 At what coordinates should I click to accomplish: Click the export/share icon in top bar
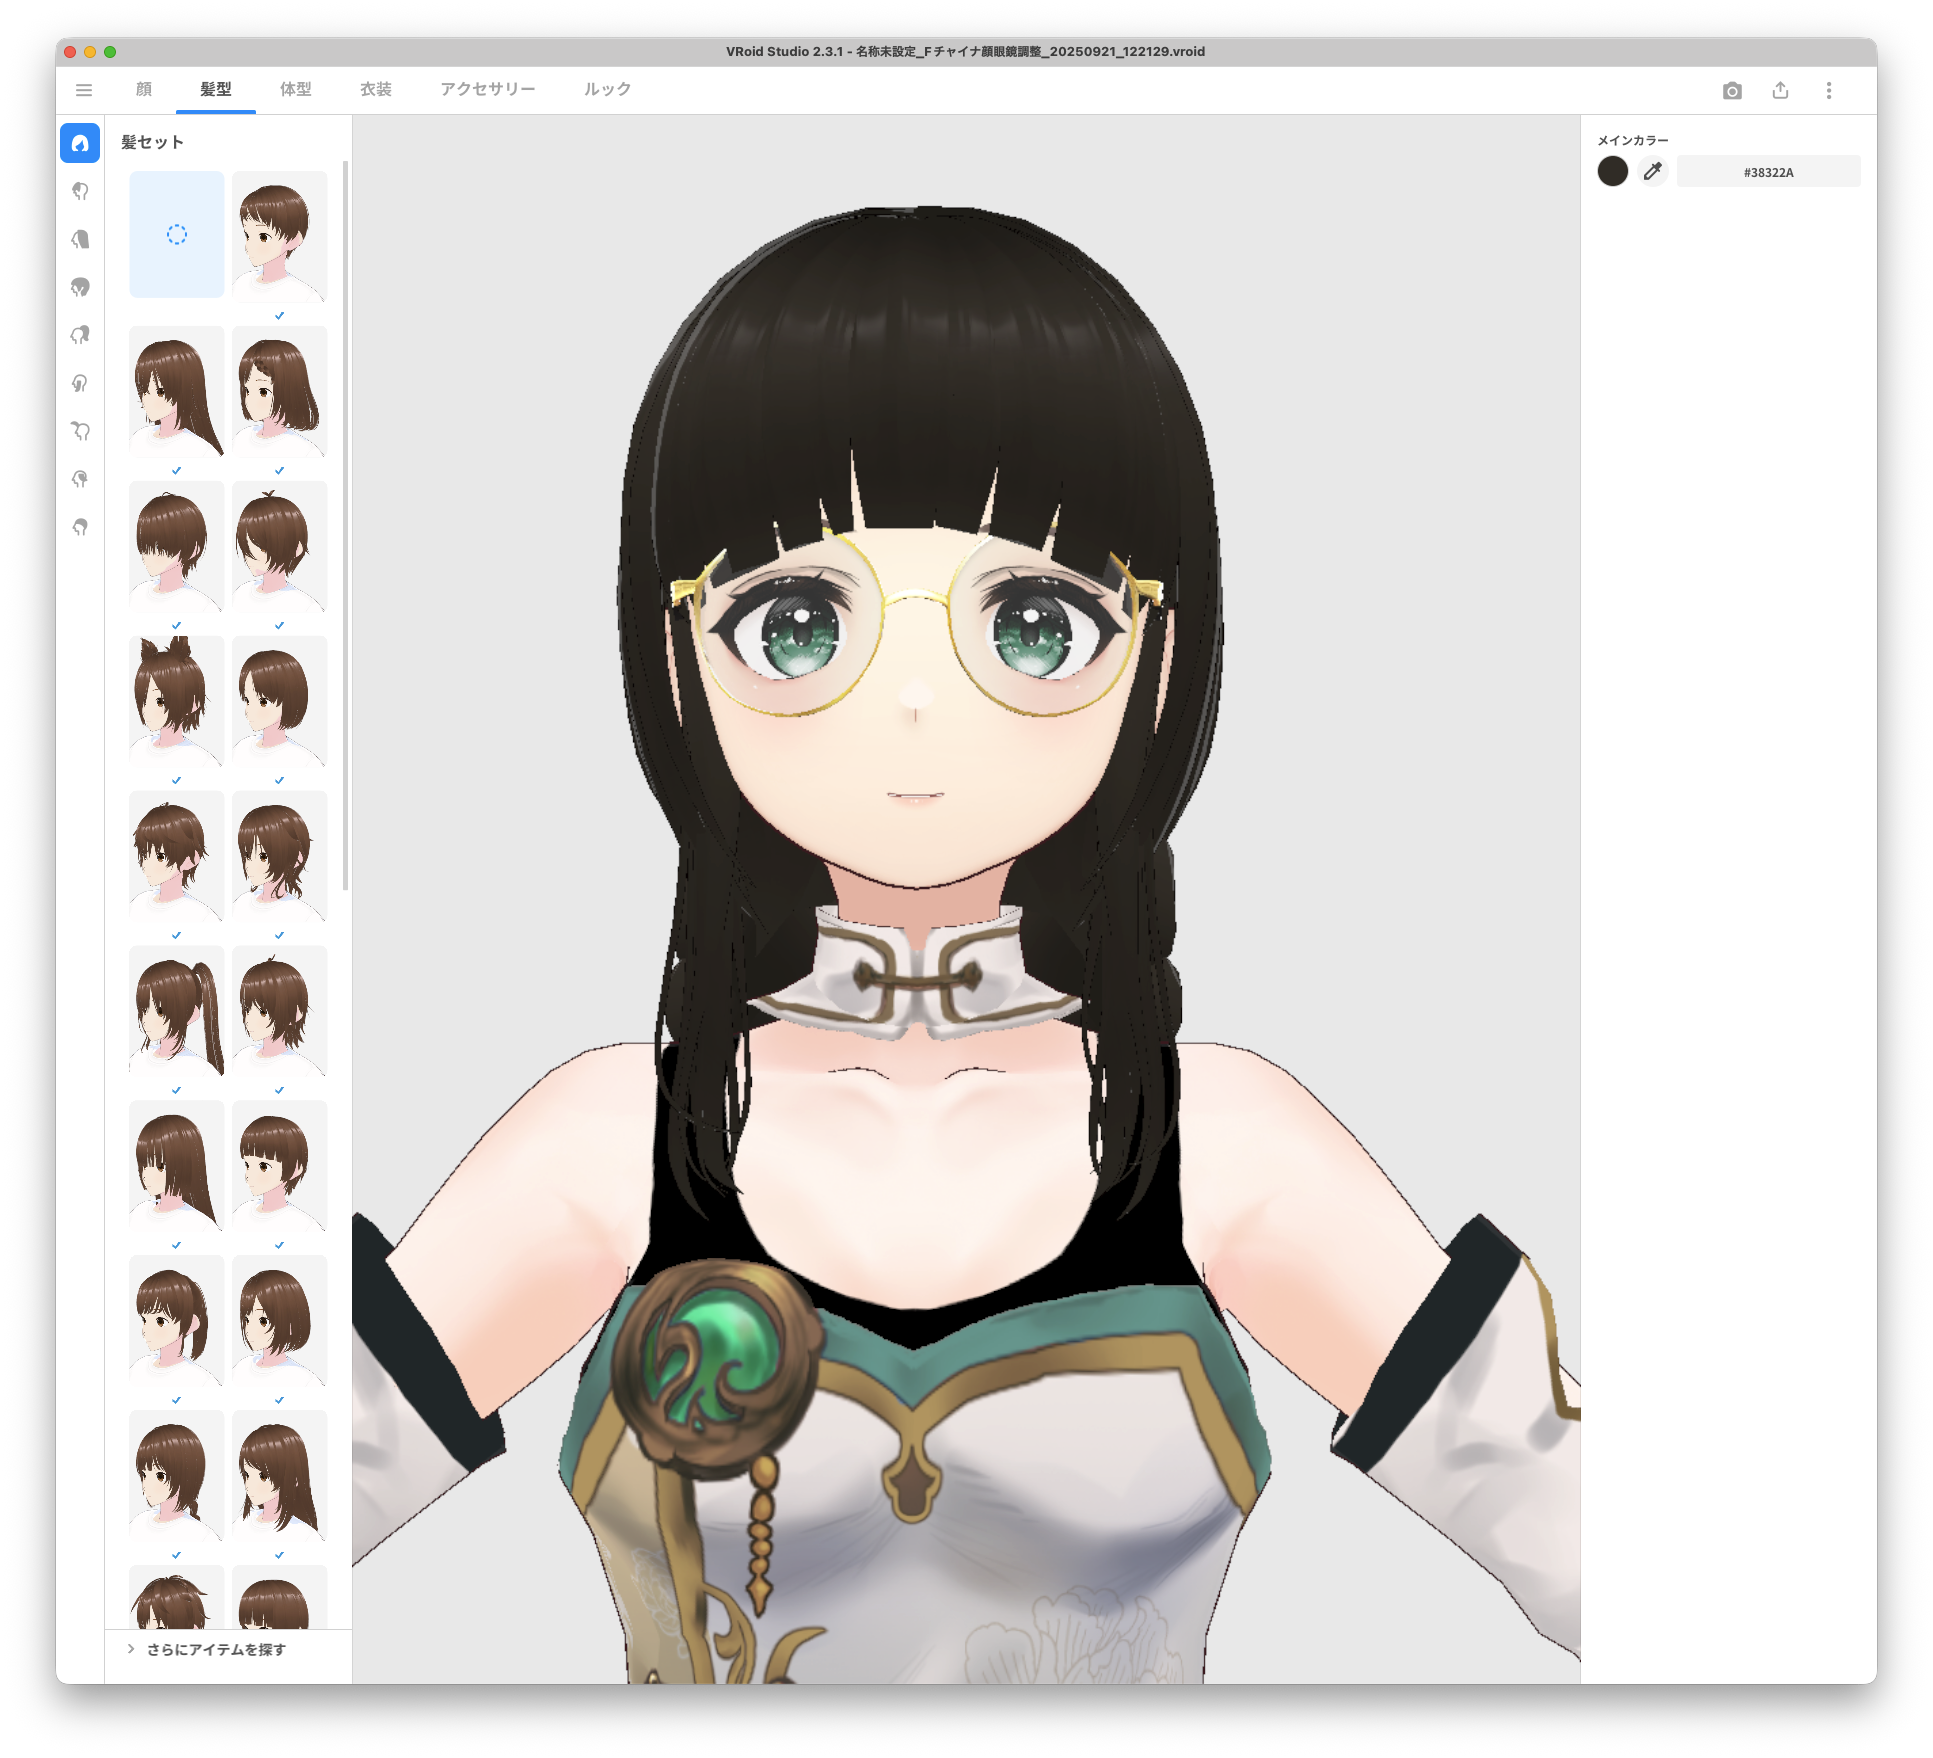[x=1780, y=91]
